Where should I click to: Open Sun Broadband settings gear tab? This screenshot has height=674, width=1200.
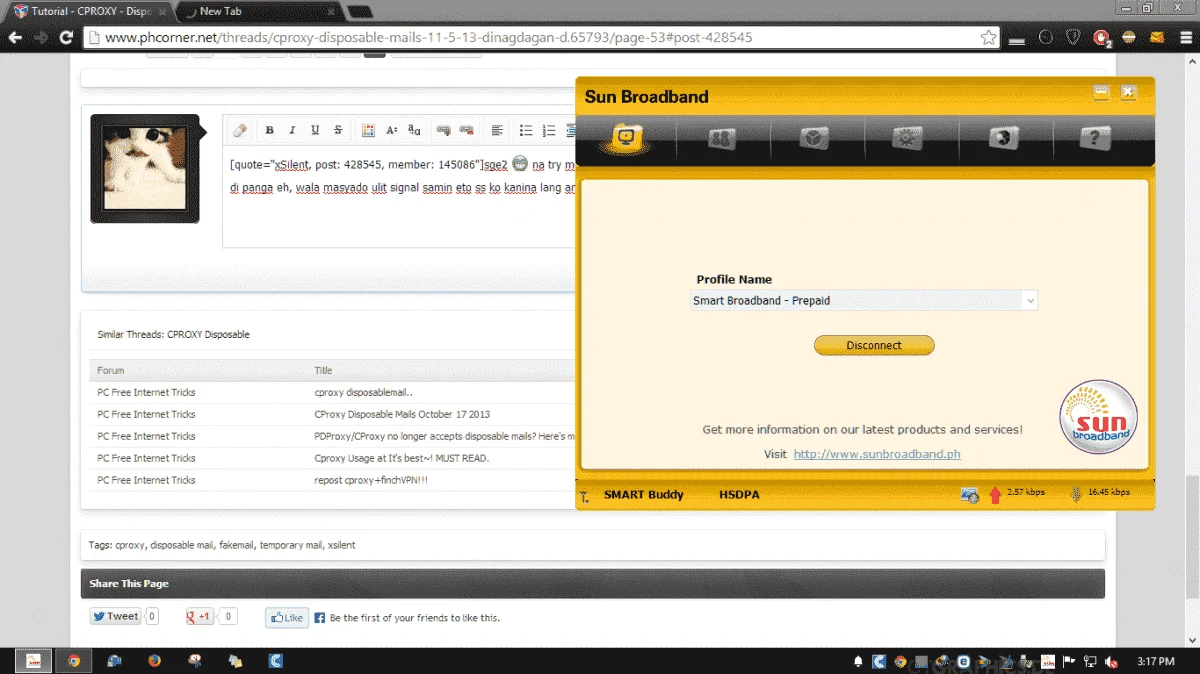click(908, 139)
